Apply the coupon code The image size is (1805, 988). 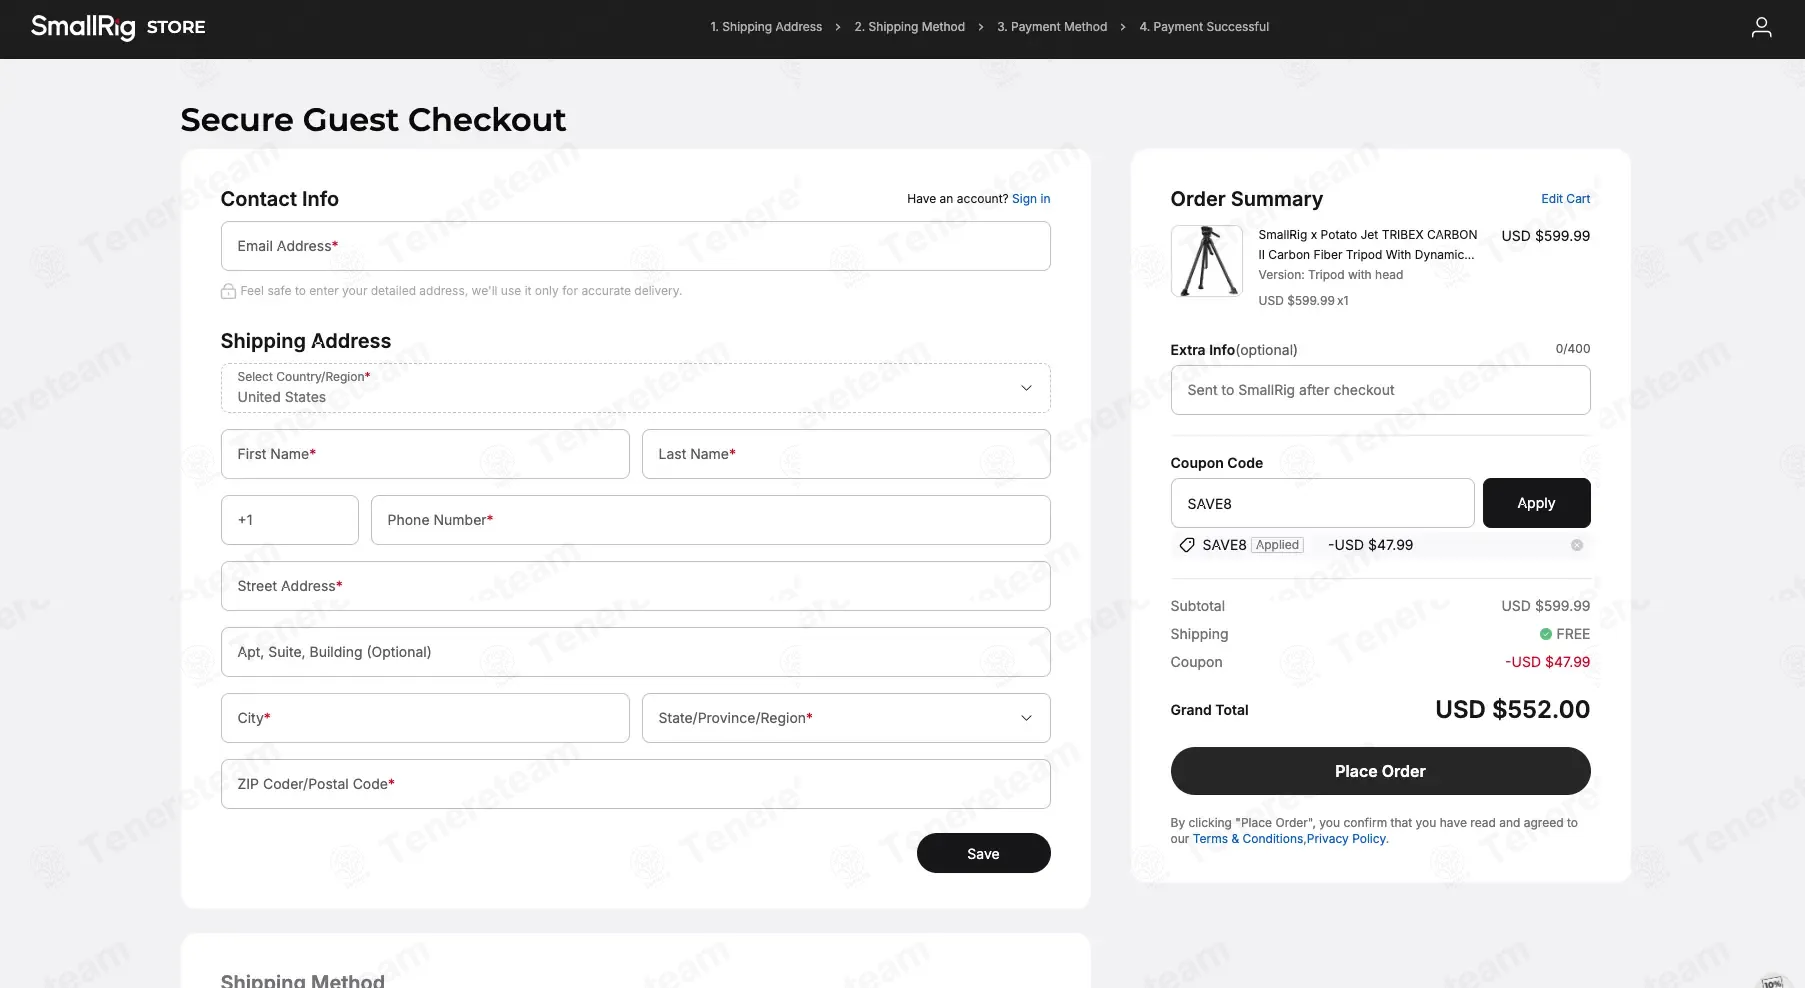(x=1536, y=503)
